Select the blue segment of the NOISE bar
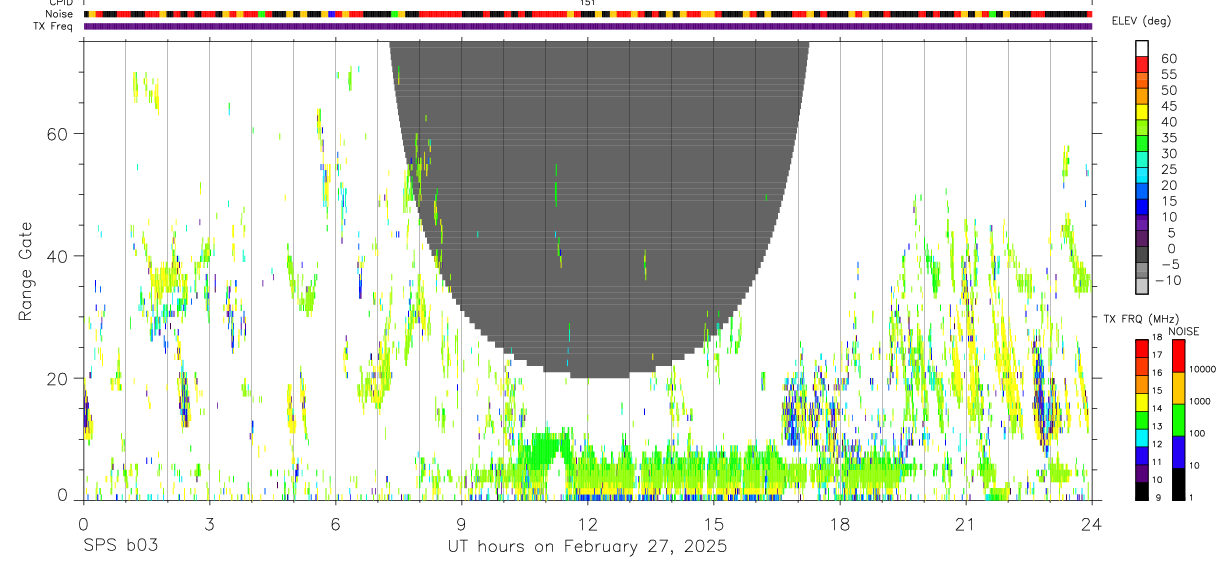This screenshot has width=1228, height=567. point(1178,452)
